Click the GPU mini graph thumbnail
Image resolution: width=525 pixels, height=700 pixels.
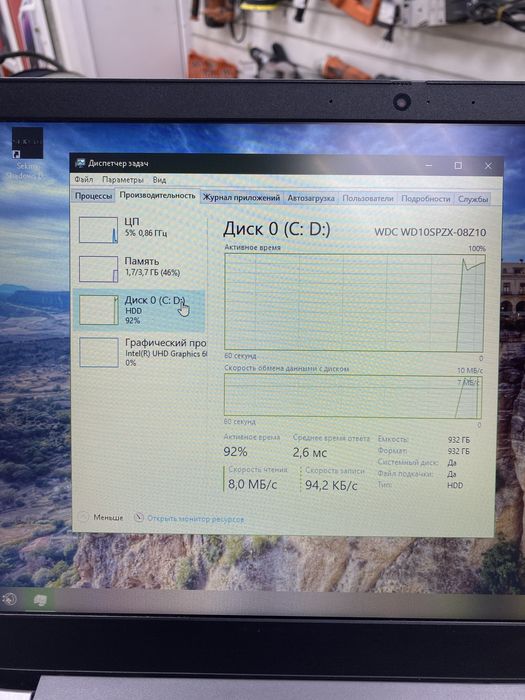pos(99,352)
